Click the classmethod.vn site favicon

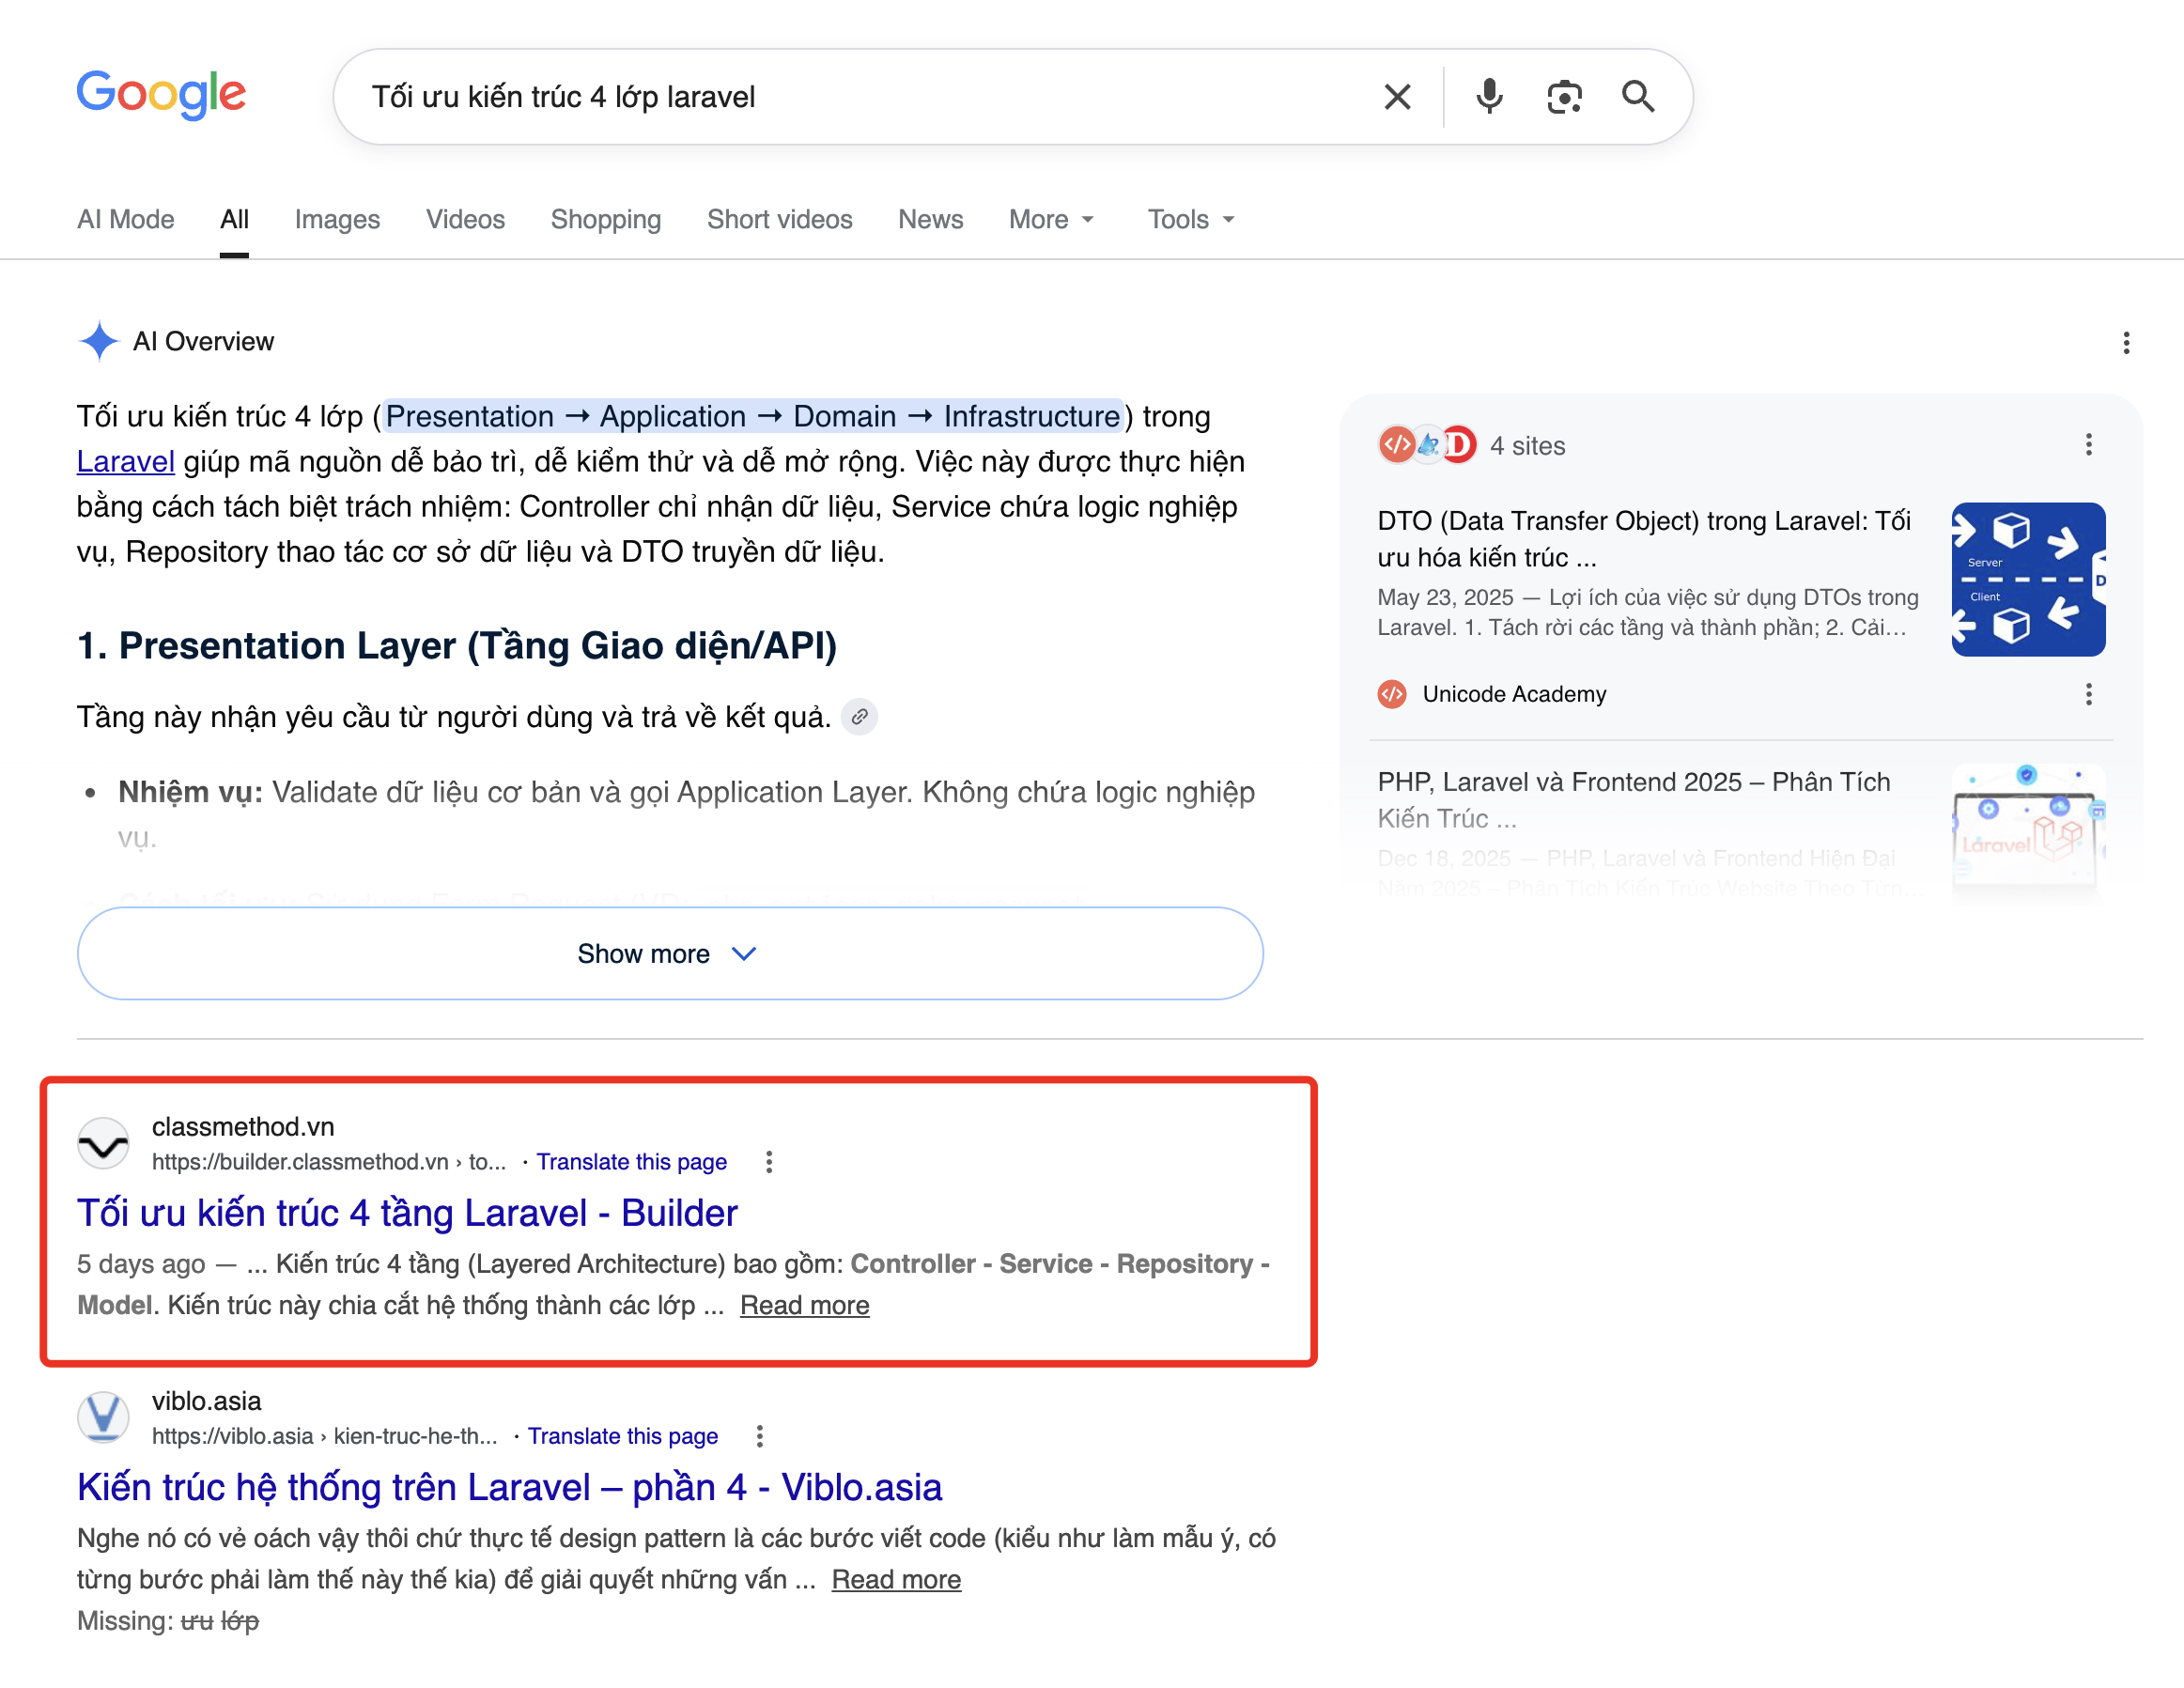click(x=103, y=1144)
